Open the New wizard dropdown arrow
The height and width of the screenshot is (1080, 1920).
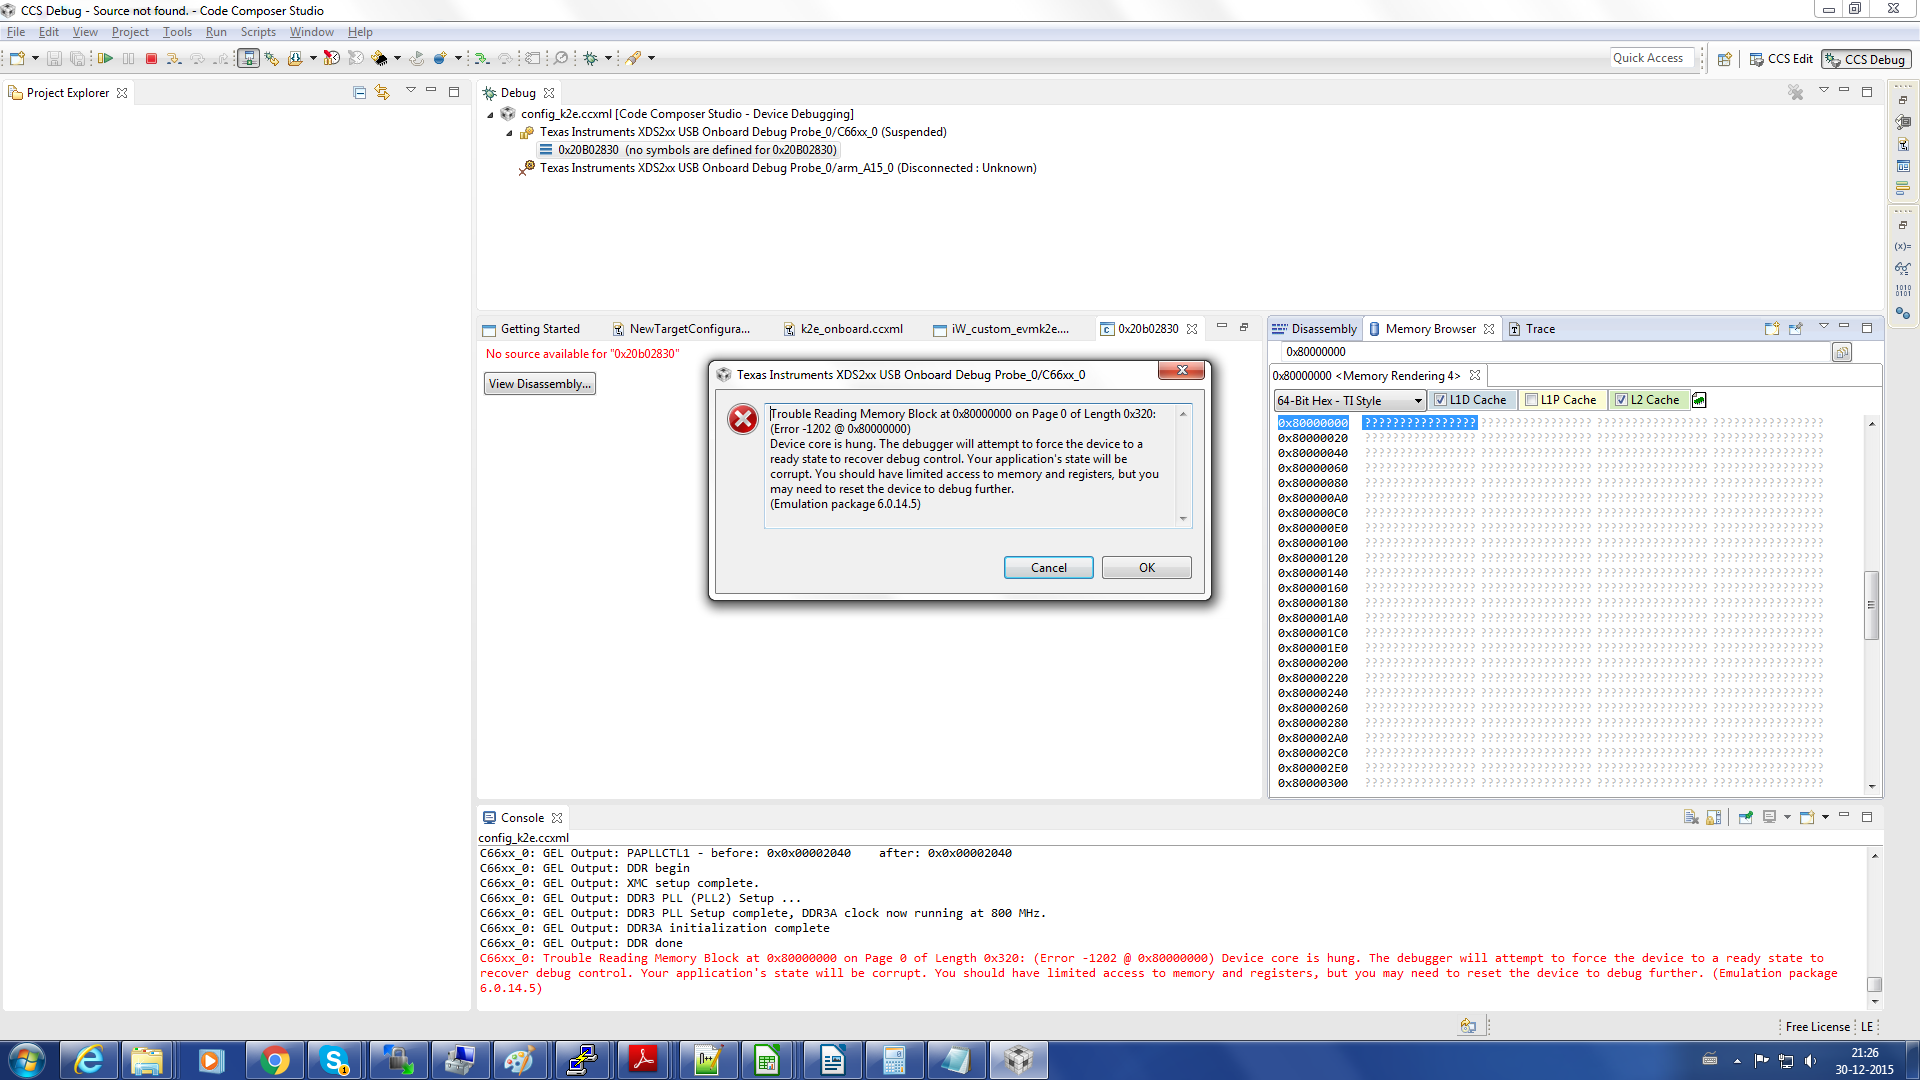[35, 58]
